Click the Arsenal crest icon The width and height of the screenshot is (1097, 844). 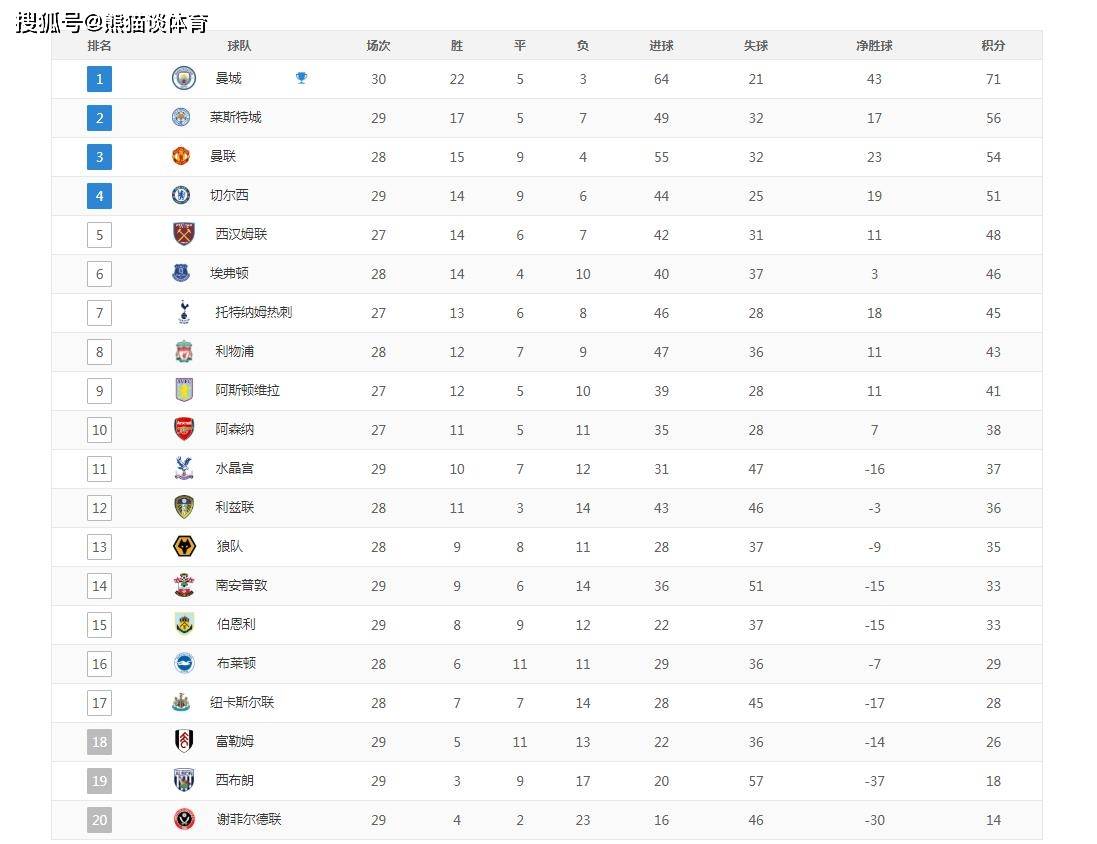[x=184, y=429]
